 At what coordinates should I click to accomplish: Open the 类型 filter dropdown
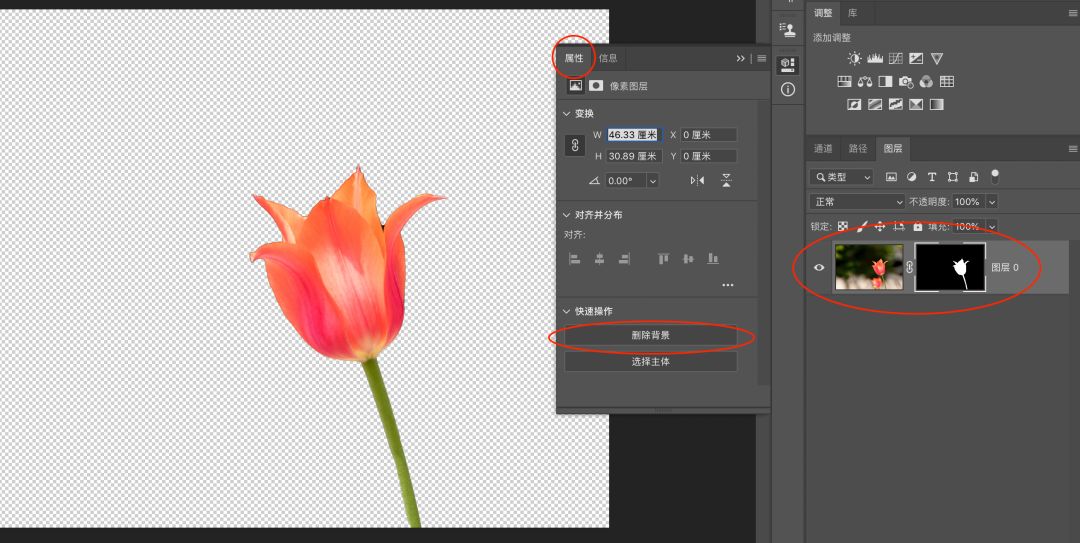pyautogui.click(x=842, y=177)
